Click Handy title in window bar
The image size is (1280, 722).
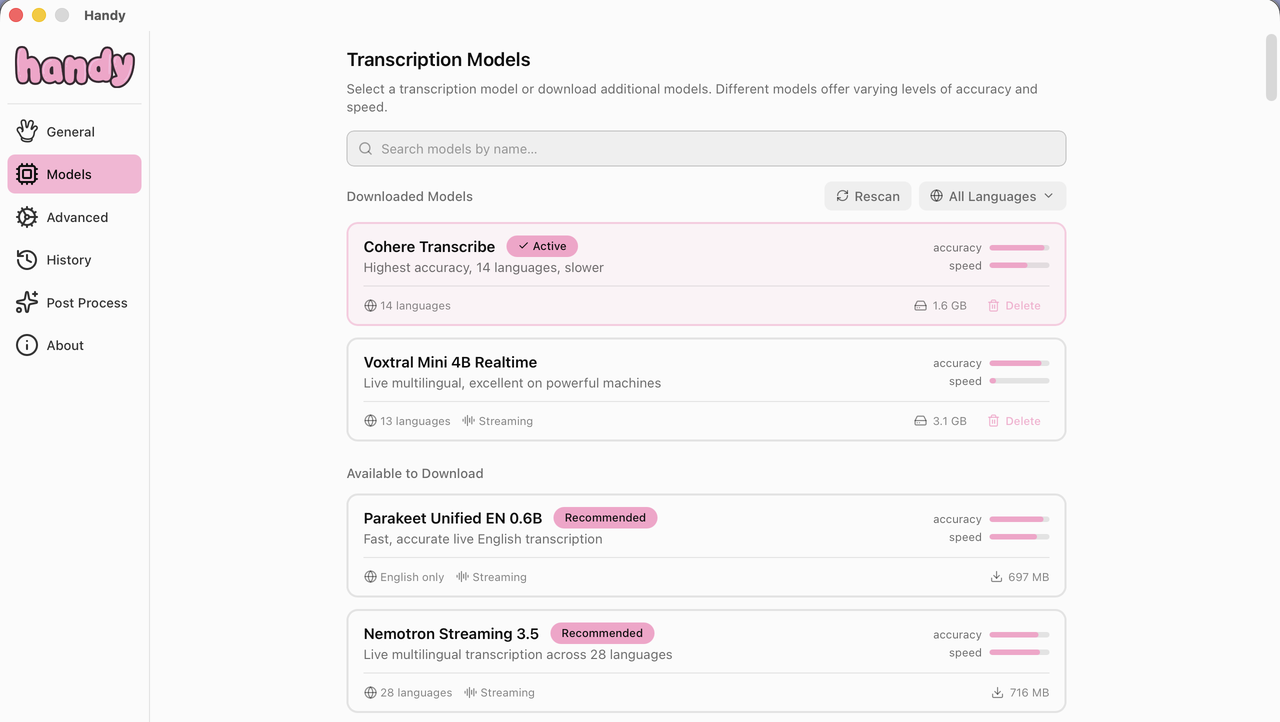point(104,15)
